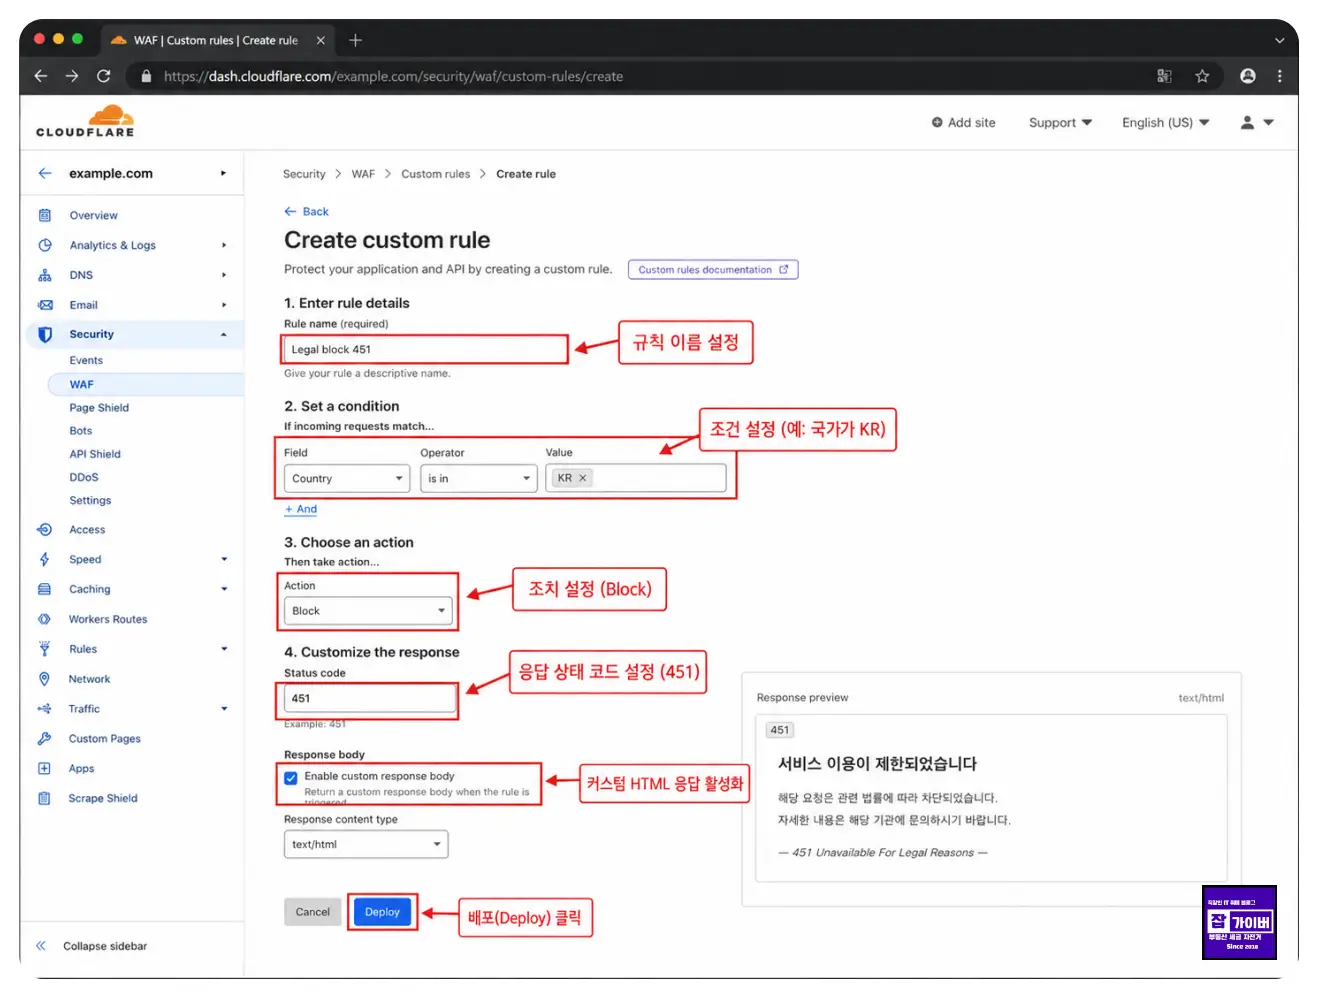Click the browser forward arrow

[x=72, y=76]
